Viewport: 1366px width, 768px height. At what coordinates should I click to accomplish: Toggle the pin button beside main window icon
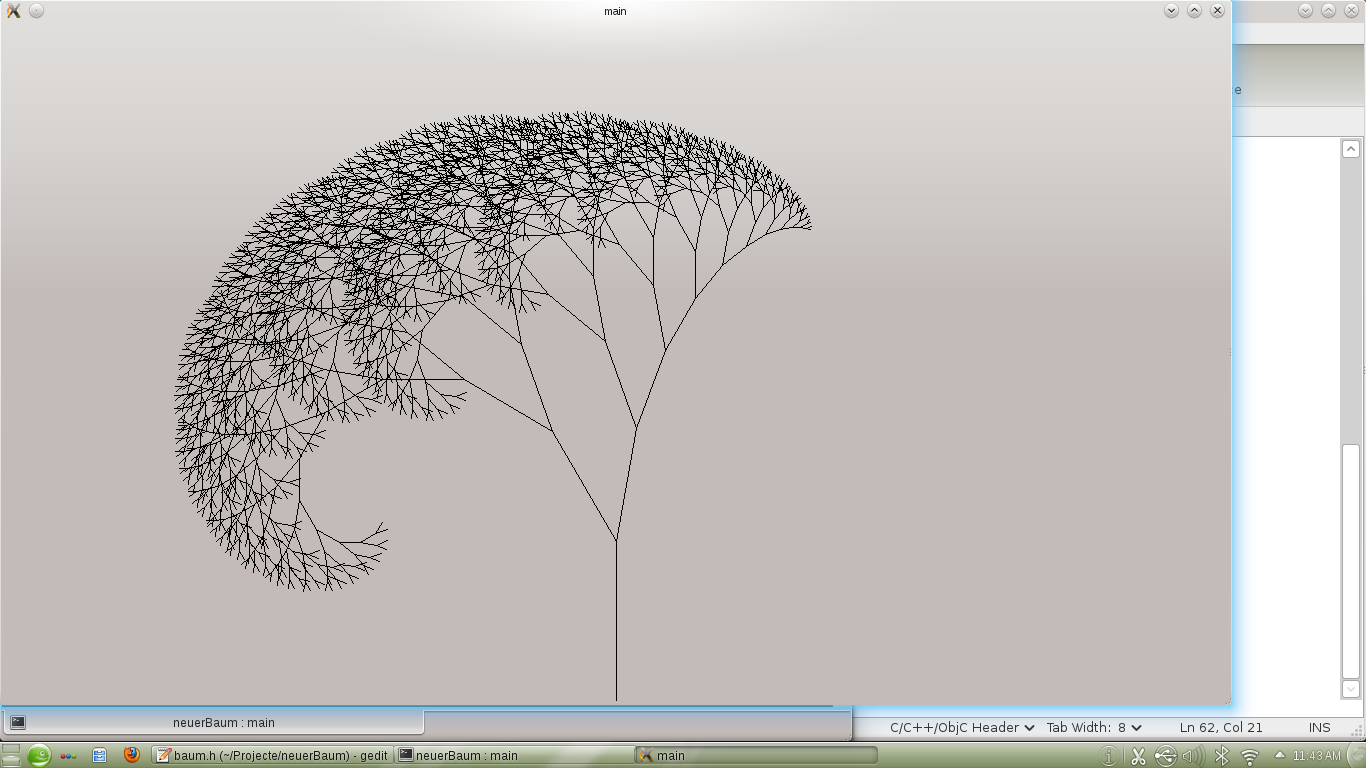point(36,11)
